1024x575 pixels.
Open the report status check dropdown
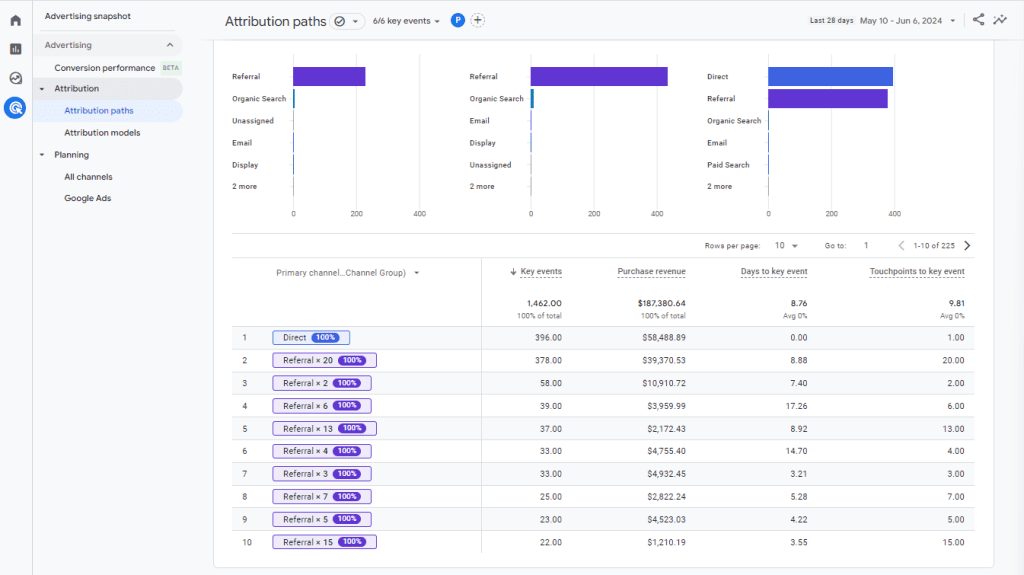[x=347, y=21]
